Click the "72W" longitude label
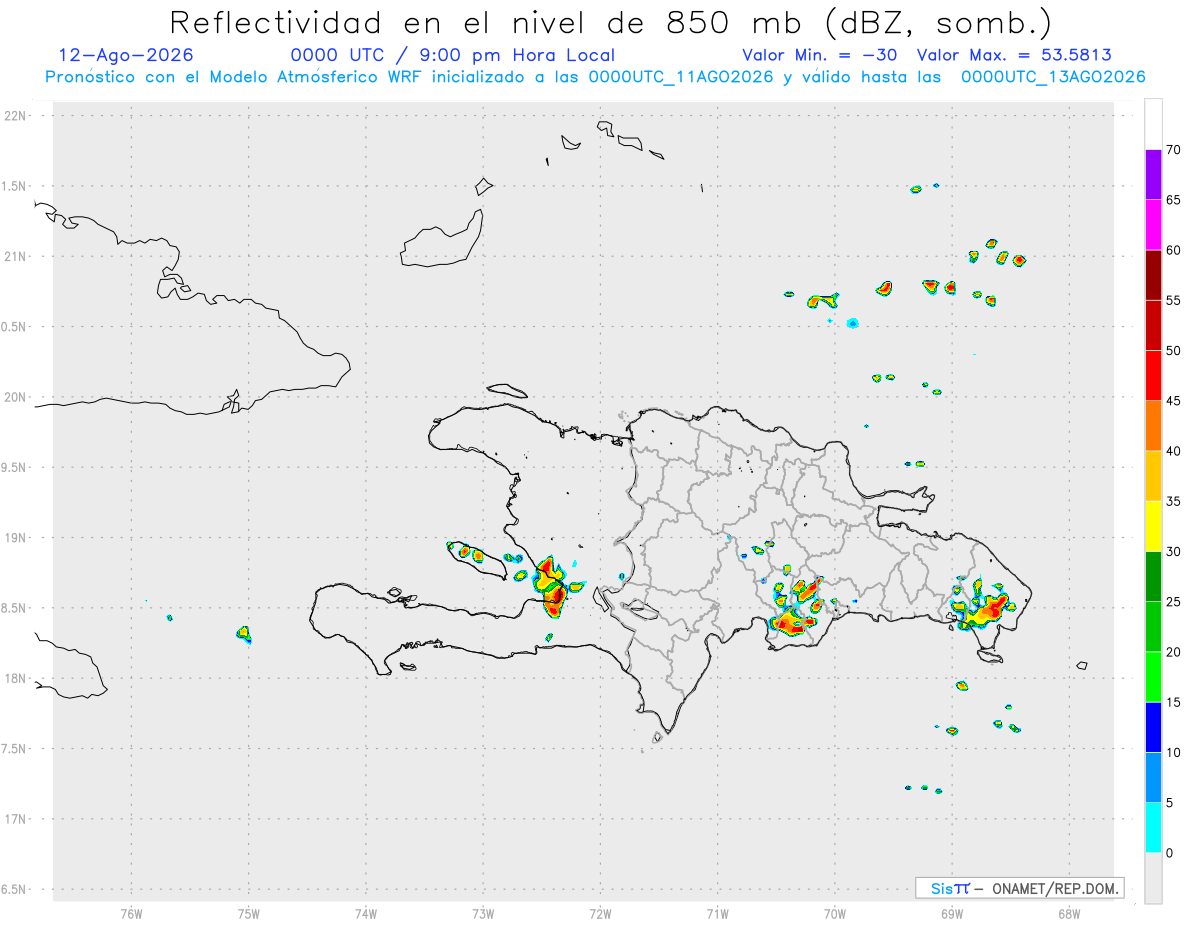This screenshot has height=927, width=1200. (600, 913)
